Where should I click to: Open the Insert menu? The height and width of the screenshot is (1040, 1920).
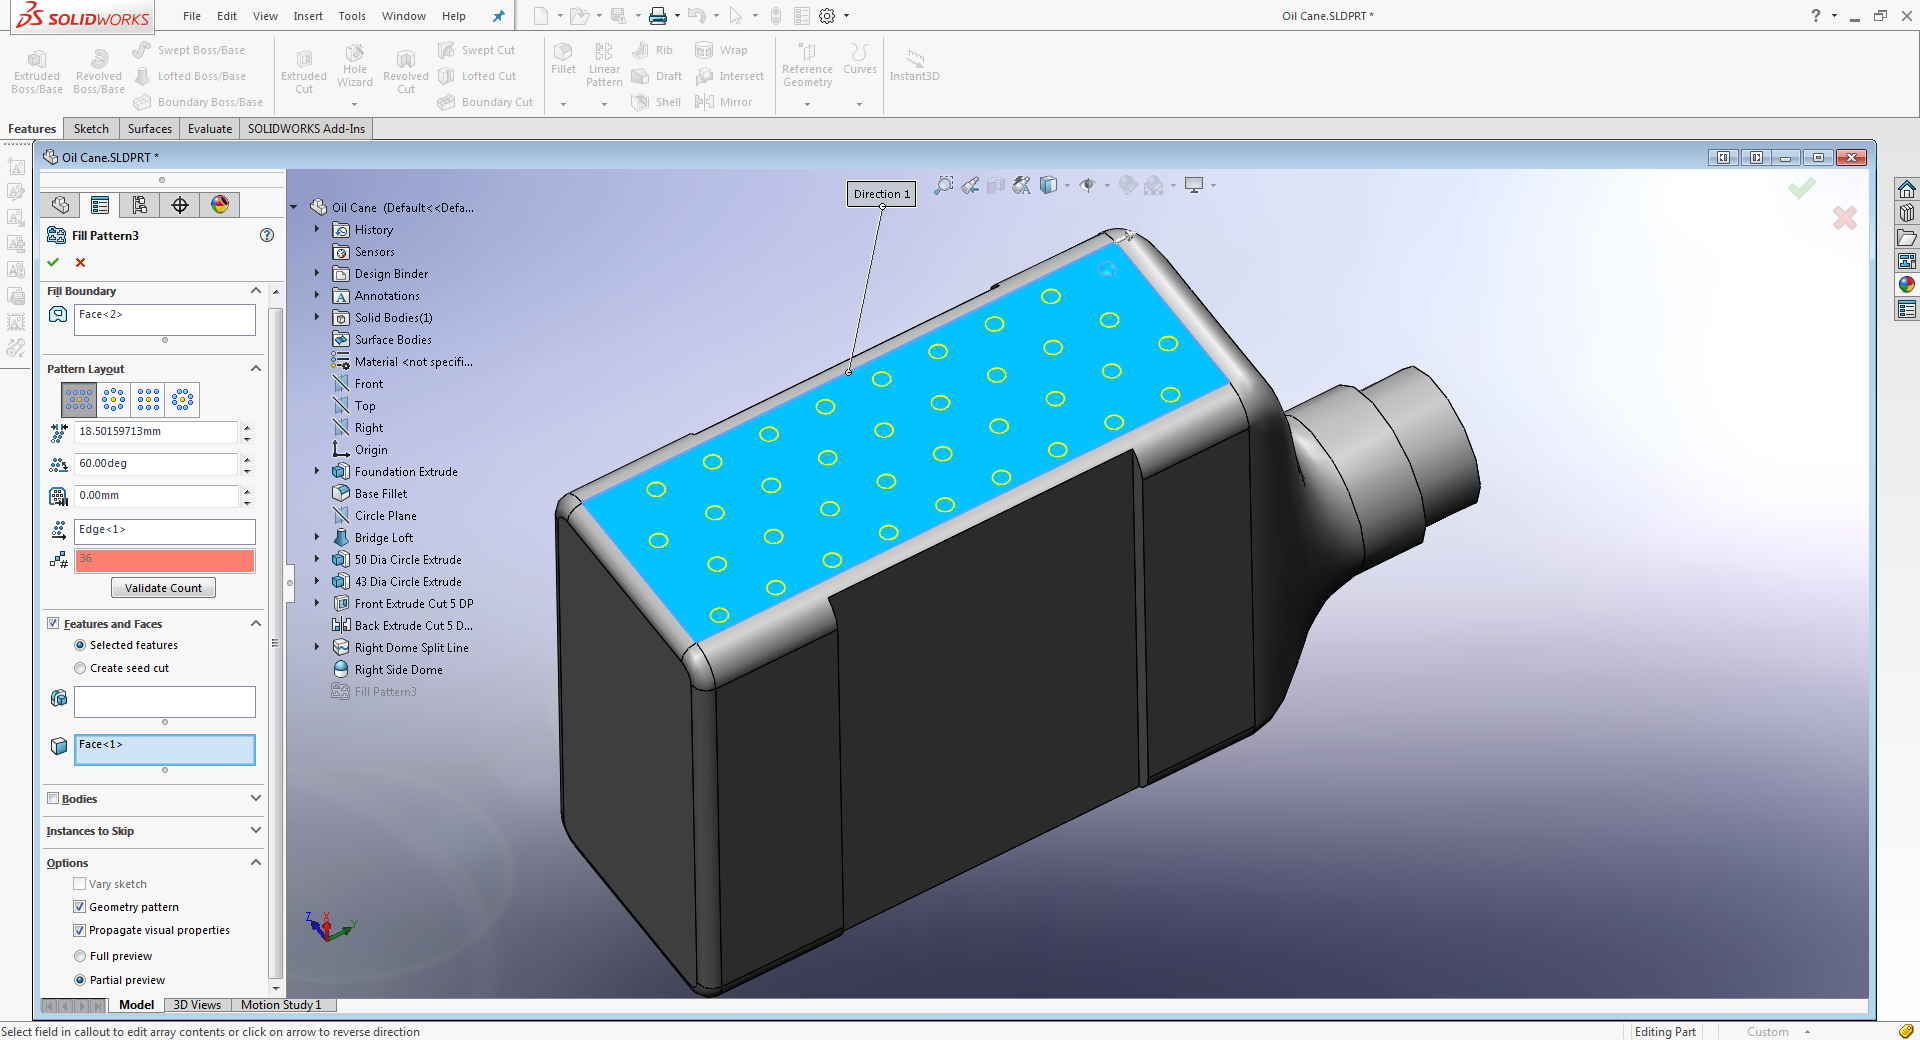point(308,16)
